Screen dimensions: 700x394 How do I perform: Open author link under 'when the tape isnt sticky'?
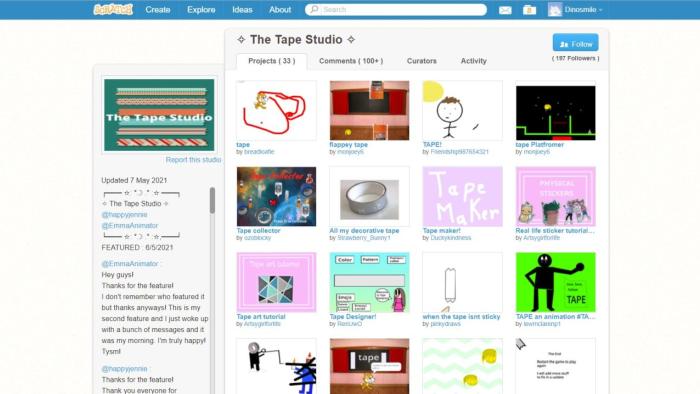(445, 324)
